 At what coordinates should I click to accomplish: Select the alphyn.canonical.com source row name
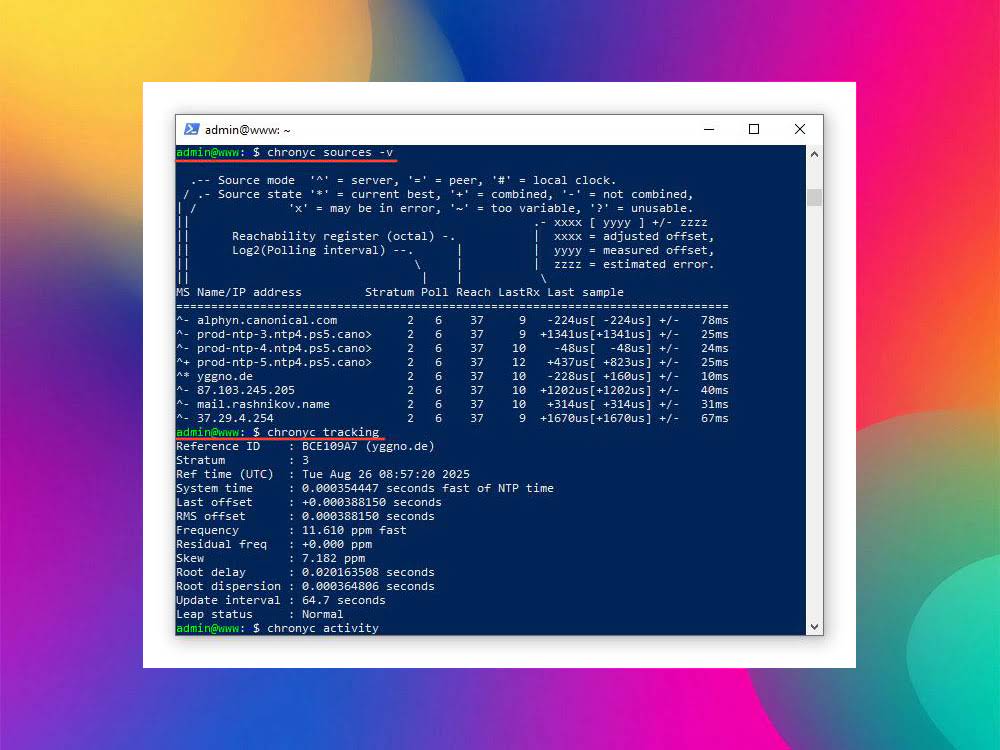(x=267, y=320)
